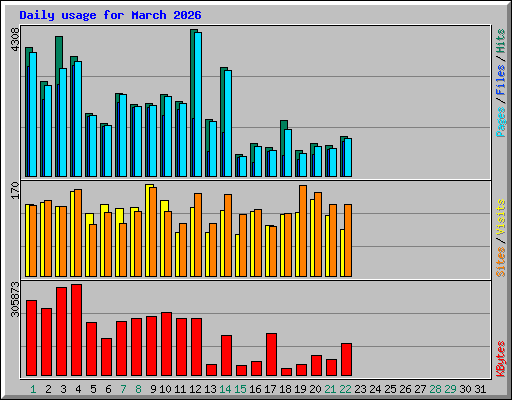512x400 pixels.
Task: Click the orange sites bar for day 22
Action: coord(348,240)
